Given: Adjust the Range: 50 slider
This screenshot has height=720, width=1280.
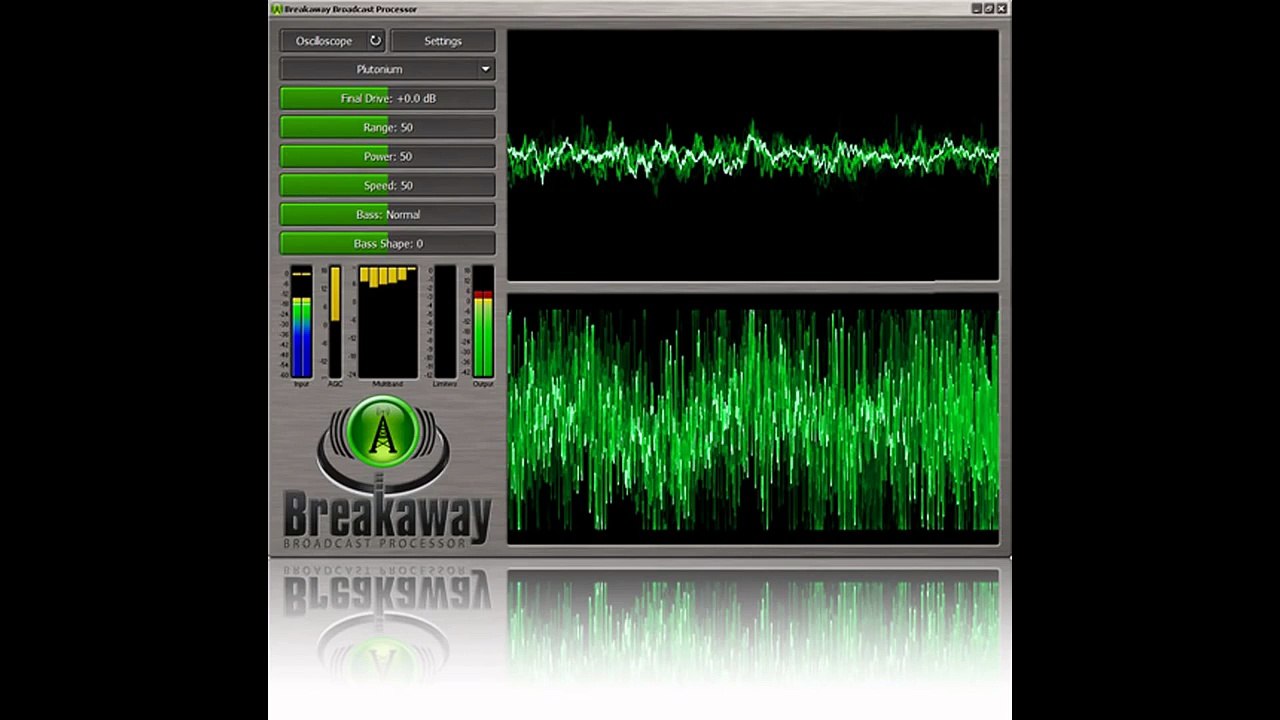Looking at the screenshot, I should (388, 127).
